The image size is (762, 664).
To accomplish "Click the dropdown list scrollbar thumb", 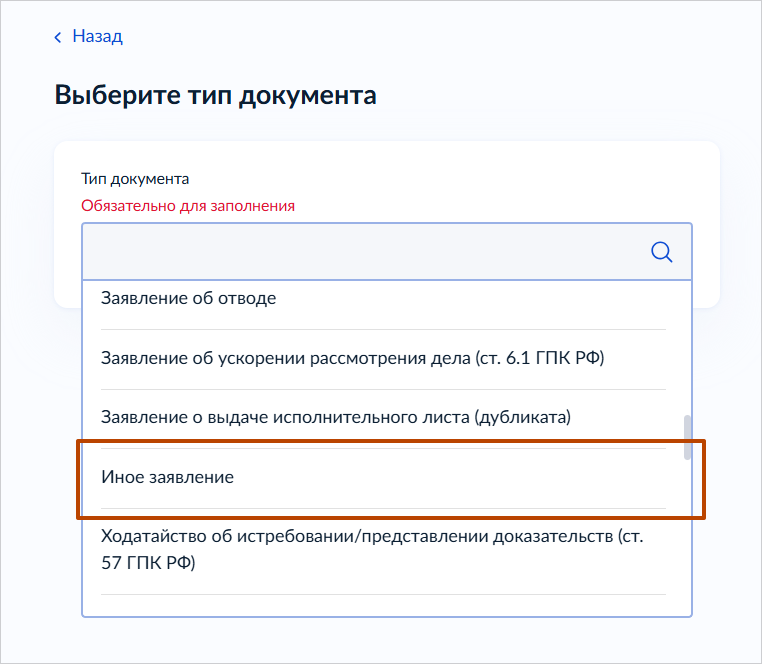I will 686,437.
